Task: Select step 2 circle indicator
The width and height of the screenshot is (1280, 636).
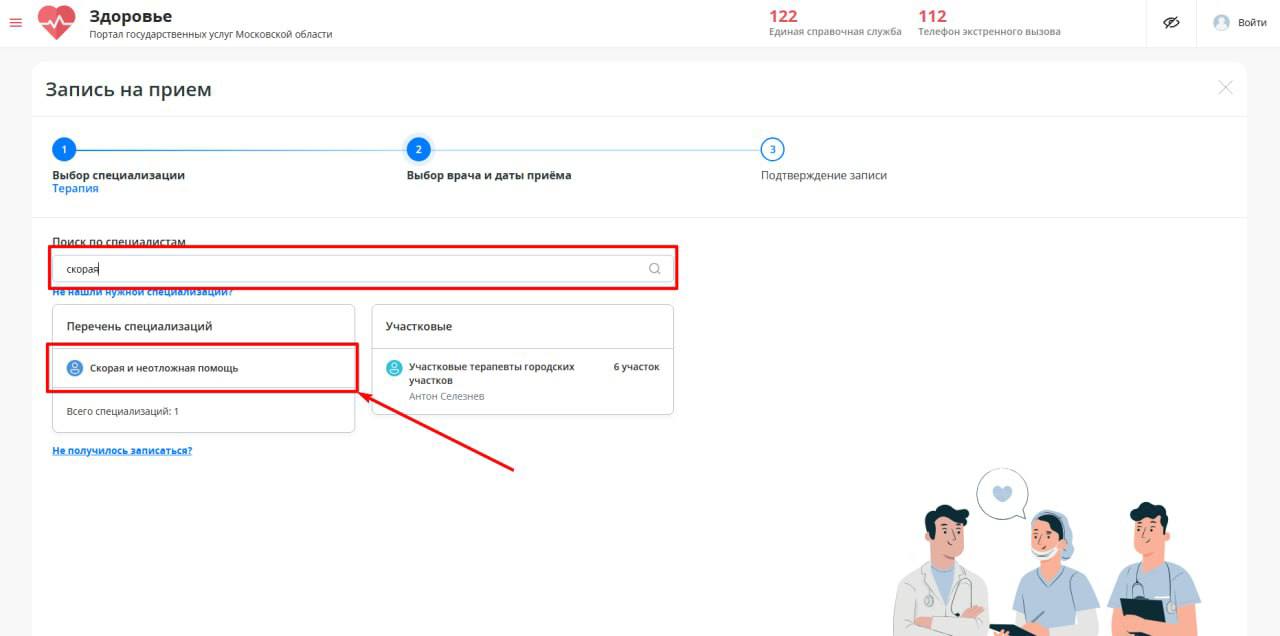Action: (418, 150)
